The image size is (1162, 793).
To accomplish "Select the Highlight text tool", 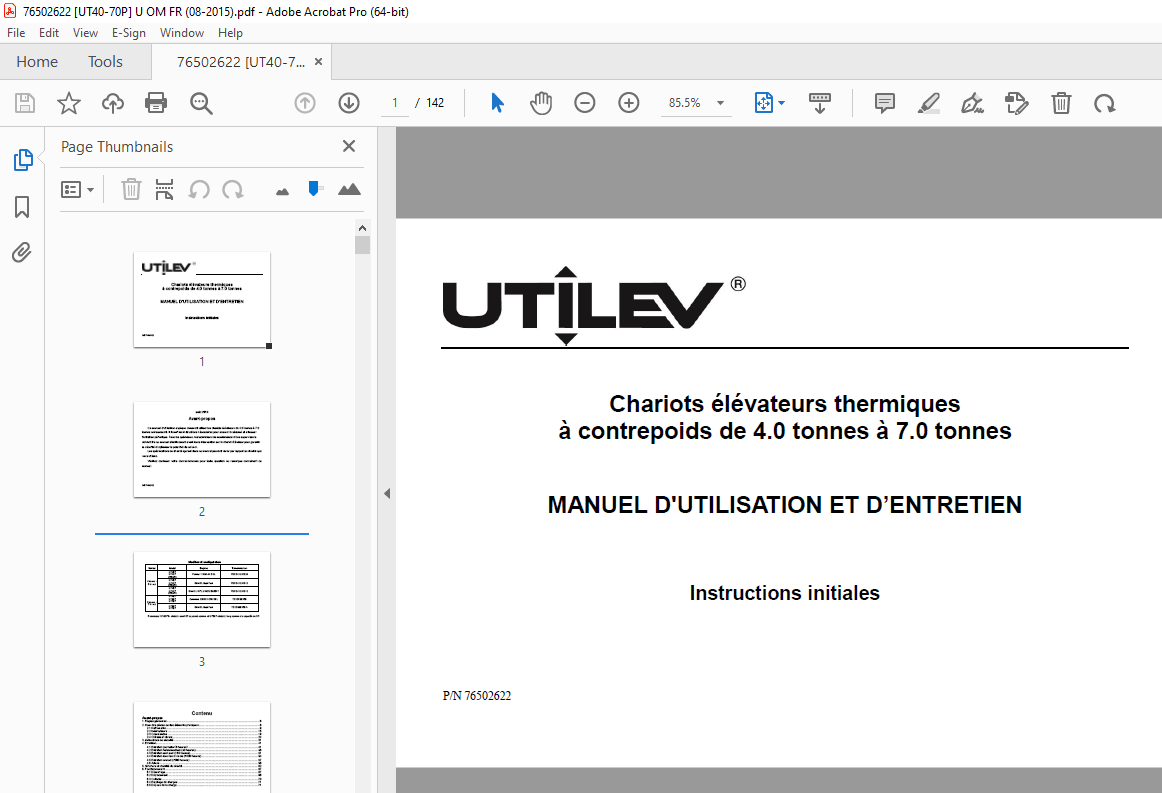I will coord(928,102).
